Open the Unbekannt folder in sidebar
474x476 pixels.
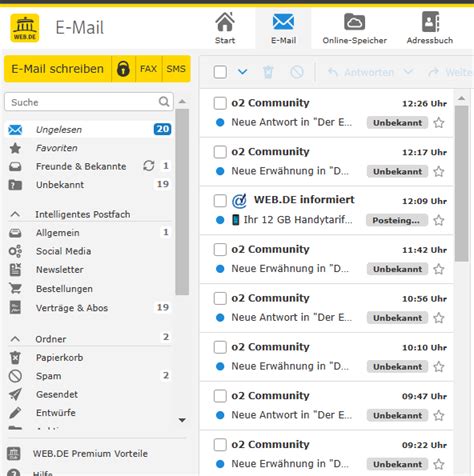coord(89,185)
